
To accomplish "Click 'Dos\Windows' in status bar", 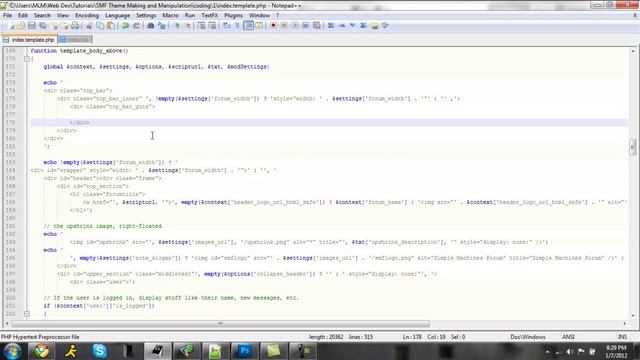I will [x=528, y=337].
